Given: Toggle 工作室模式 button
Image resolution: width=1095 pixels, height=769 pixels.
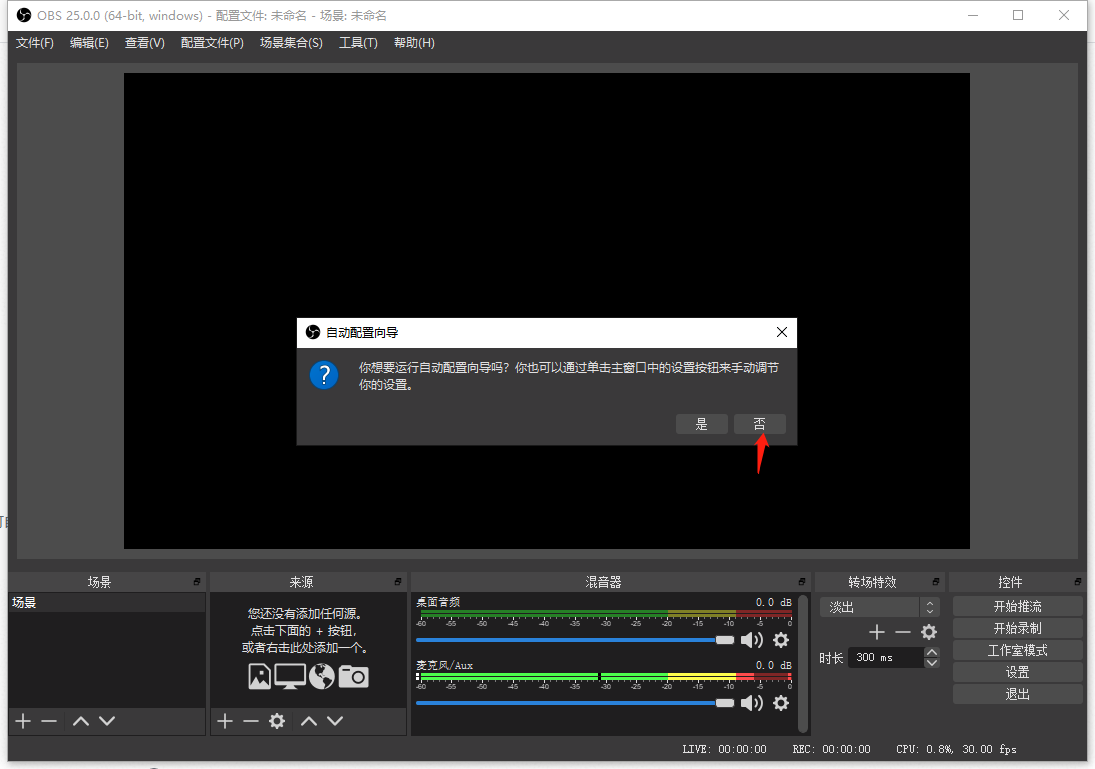Looking at the screenshot, I should tap(1017, 650).
